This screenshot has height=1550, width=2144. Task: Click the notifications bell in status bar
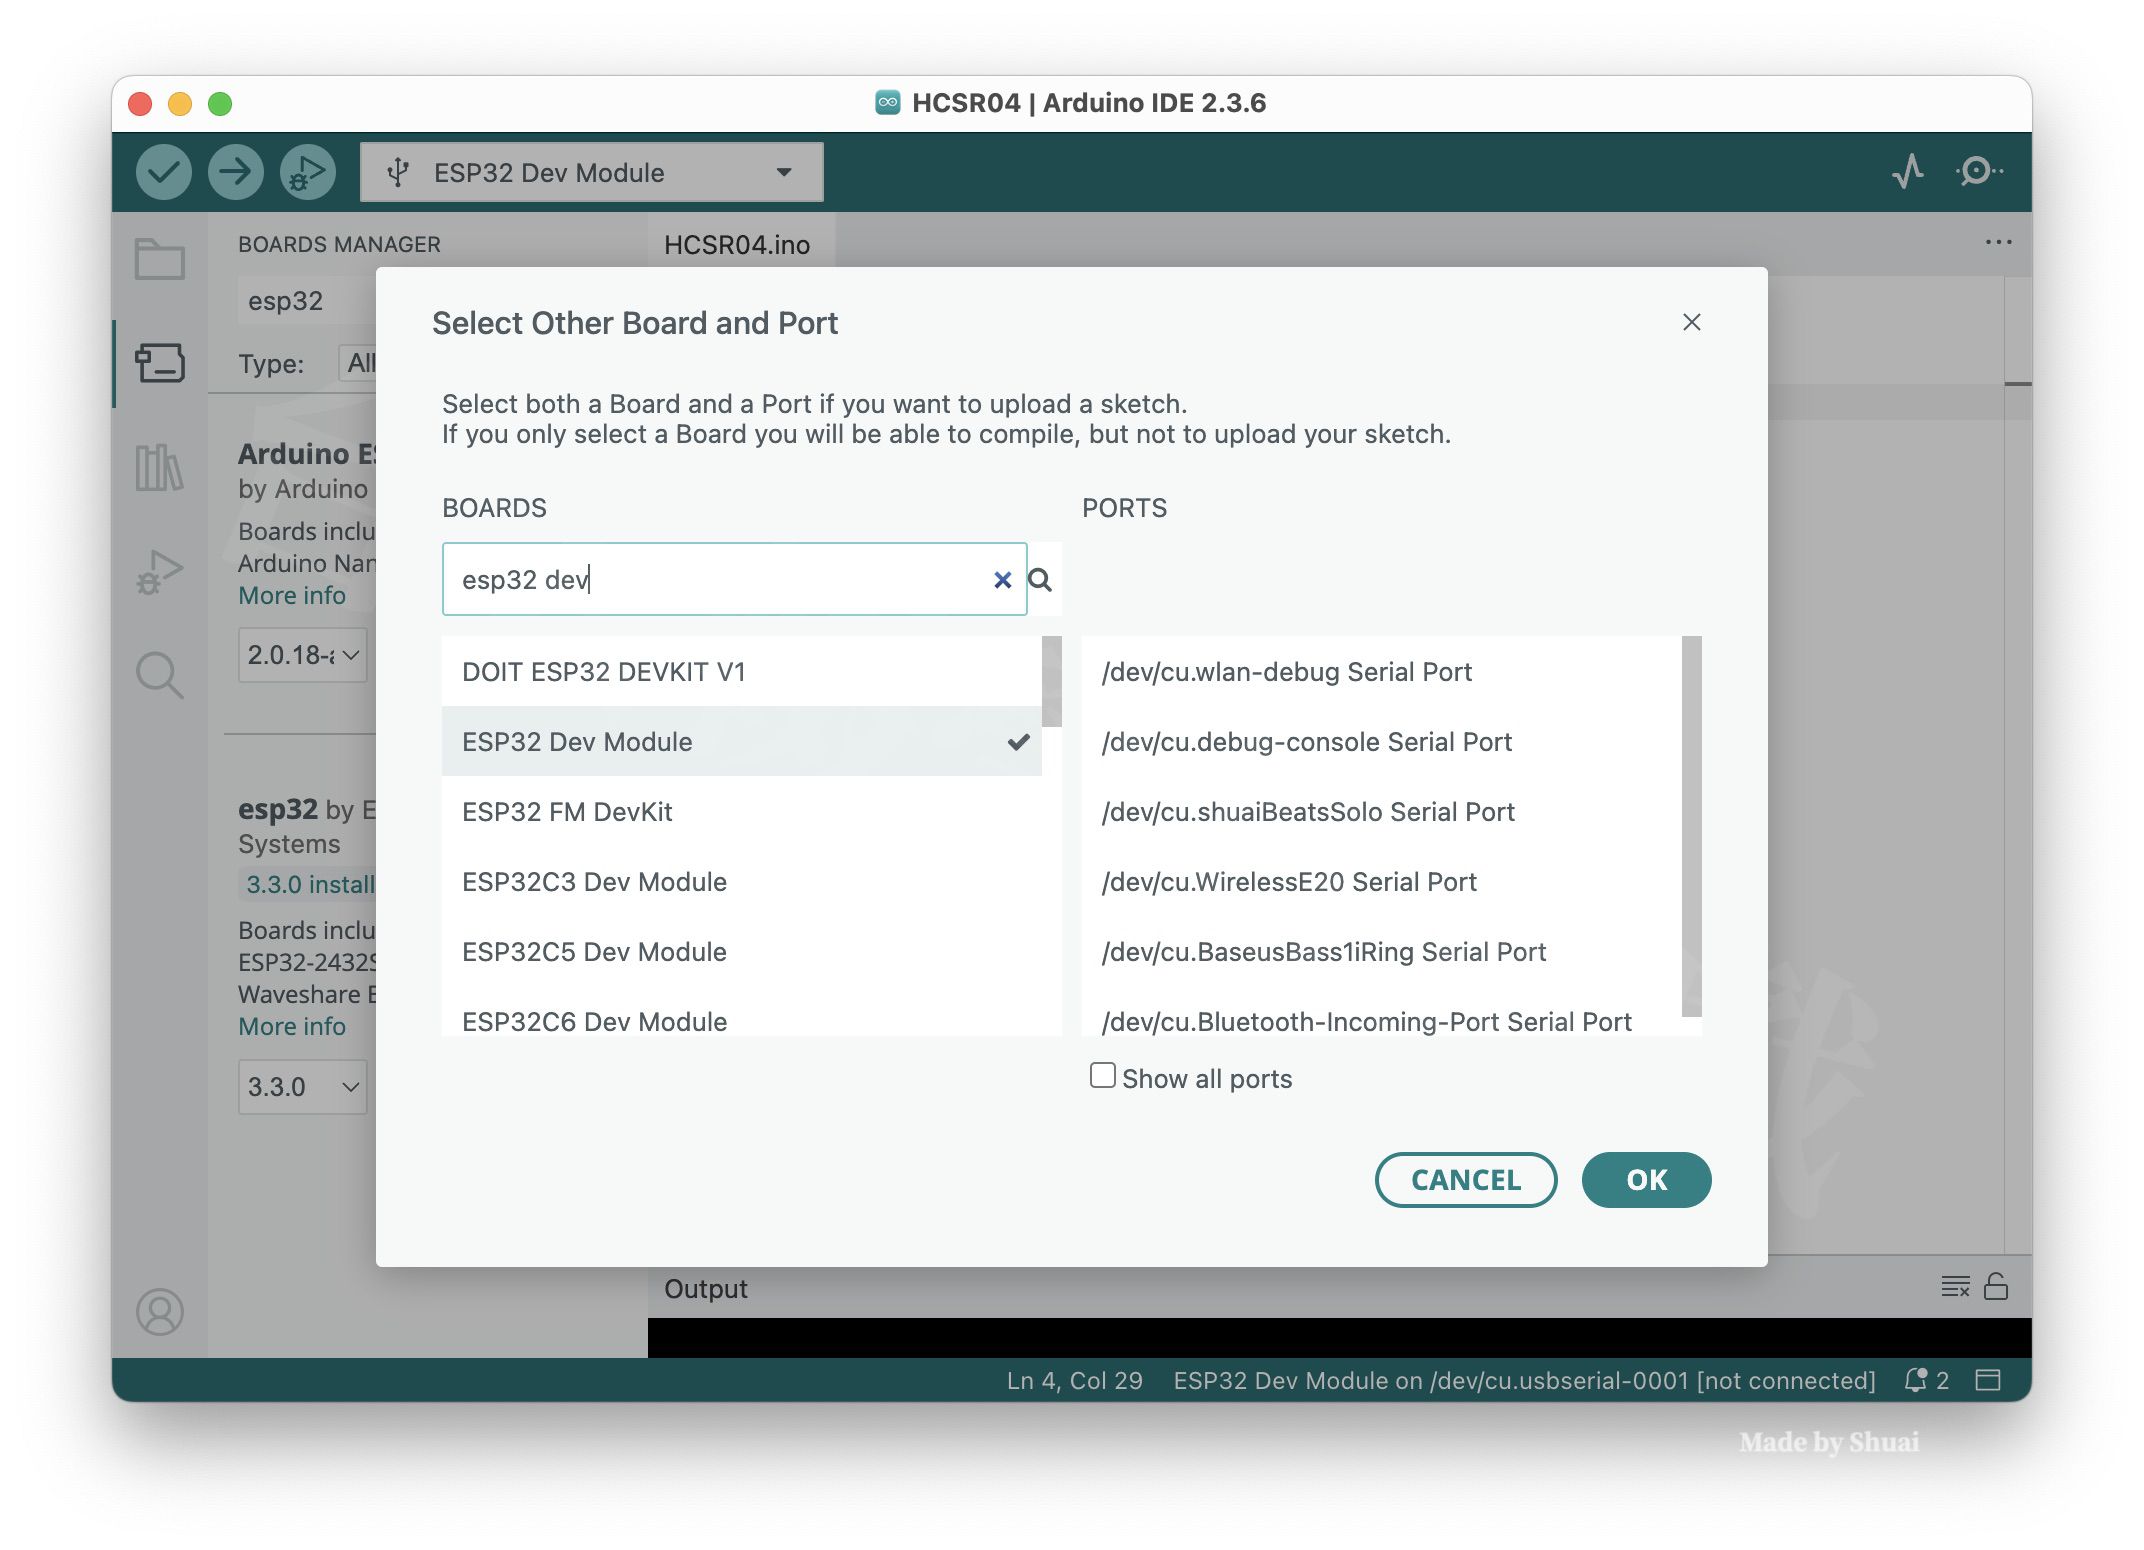(x=1915, y=1380)
